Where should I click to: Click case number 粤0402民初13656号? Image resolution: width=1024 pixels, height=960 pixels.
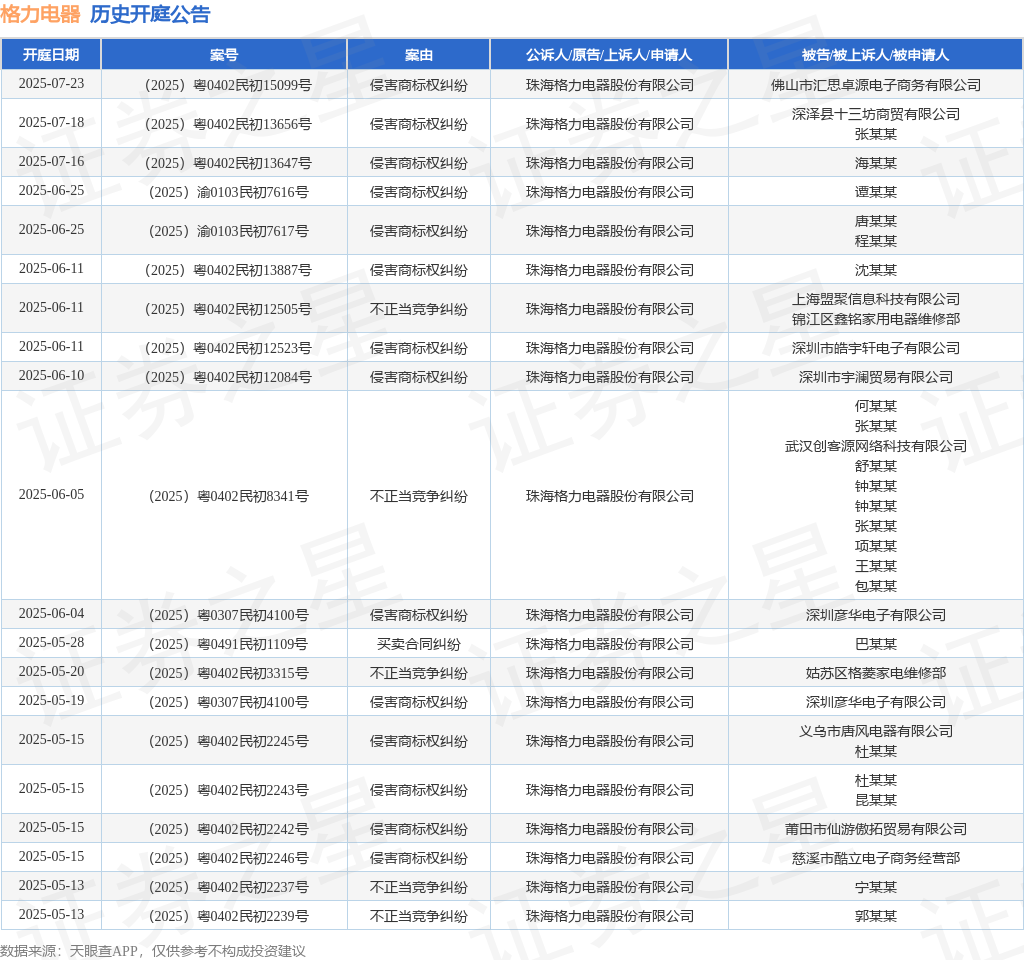pyautogui.click(x=228, y=124)
